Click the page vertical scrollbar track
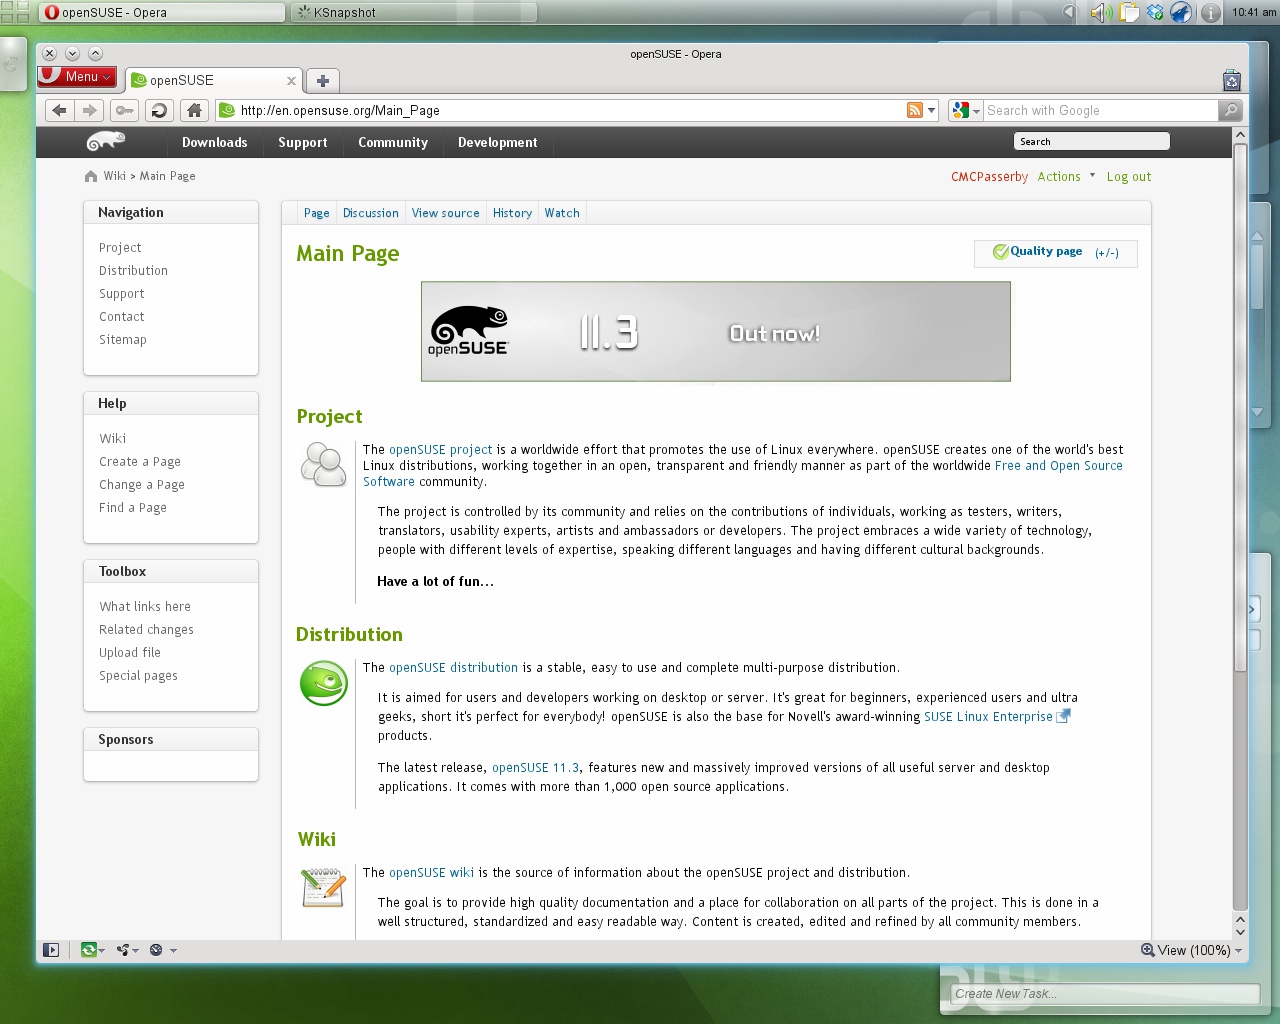Screen dimensions: 1280x1024 coord(1240,500)
